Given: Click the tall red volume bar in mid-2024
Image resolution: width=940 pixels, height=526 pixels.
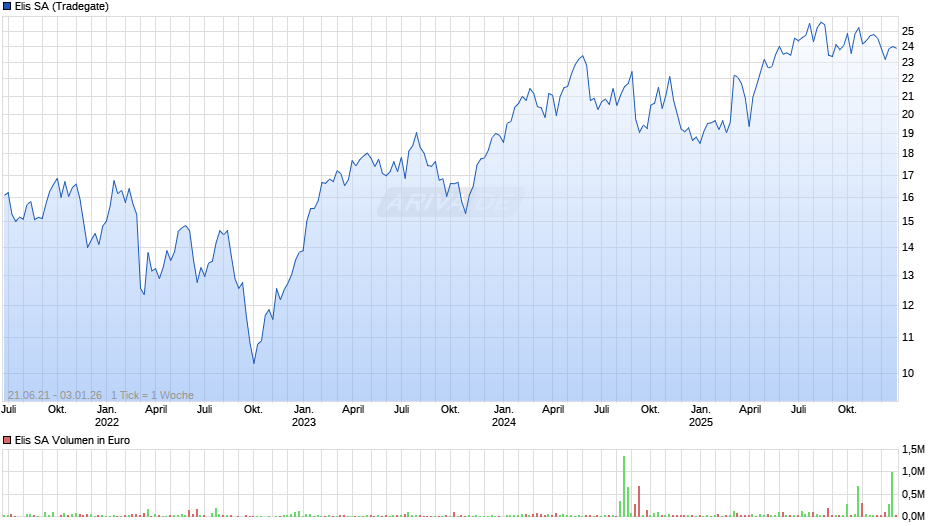Looking at the screenshot, I should (x=639, y=501).
